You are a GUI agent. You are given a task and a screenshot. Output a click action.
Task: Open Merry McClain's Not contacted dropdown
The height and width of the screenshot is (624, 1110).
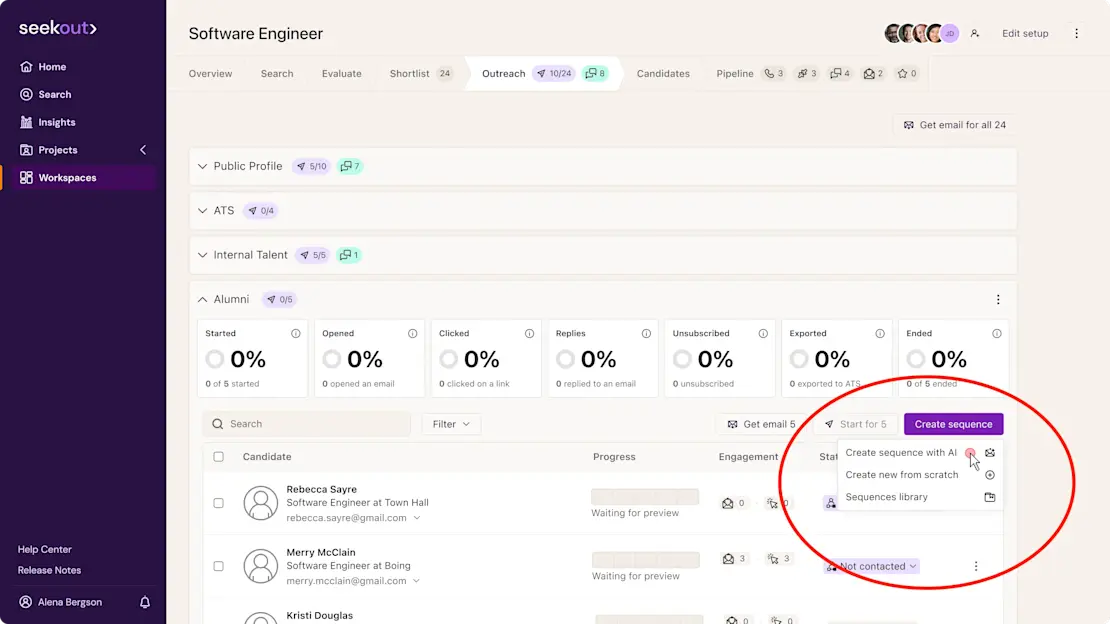click(x=872, y=566)
